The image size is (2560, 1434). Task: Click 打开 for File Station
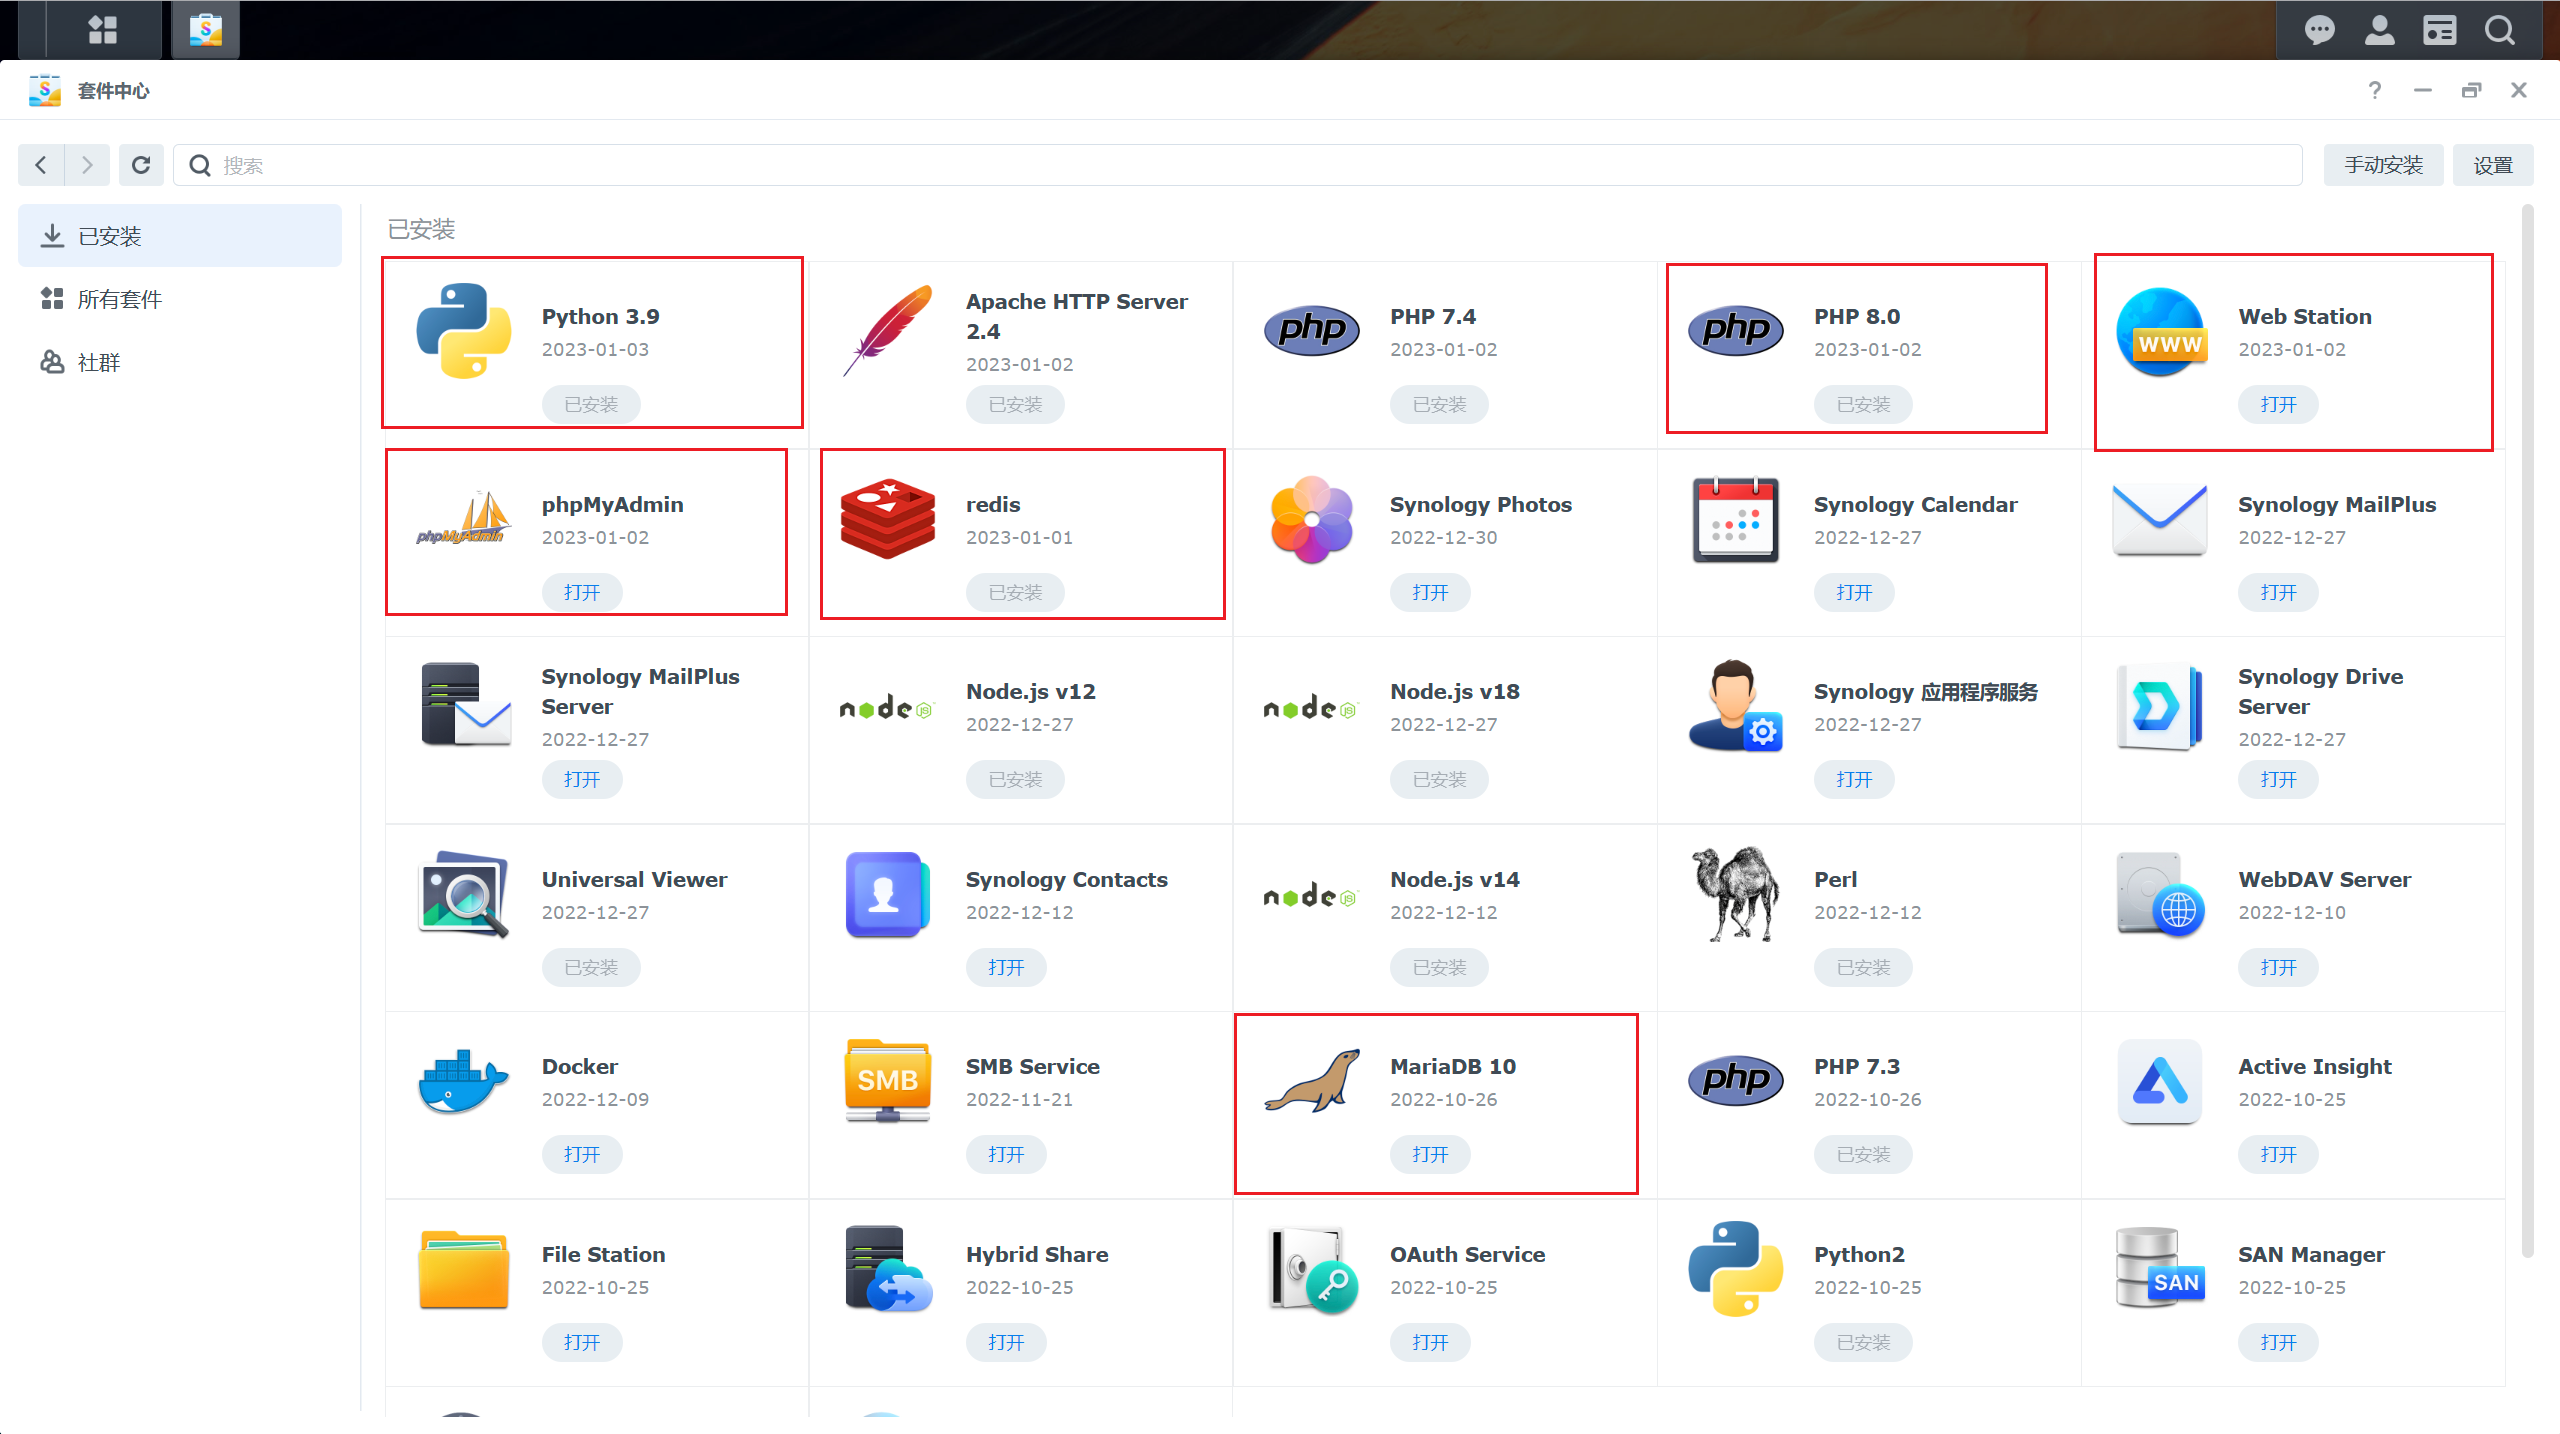pos(582,1342)
